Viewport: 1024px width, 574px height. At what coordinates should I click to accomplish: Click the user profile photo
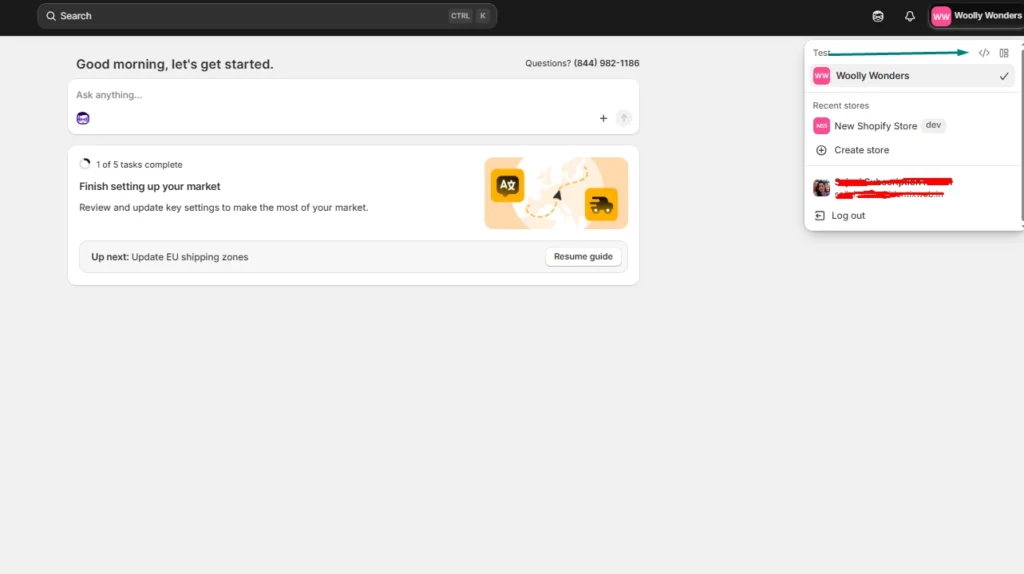click(x=822, y=188)
